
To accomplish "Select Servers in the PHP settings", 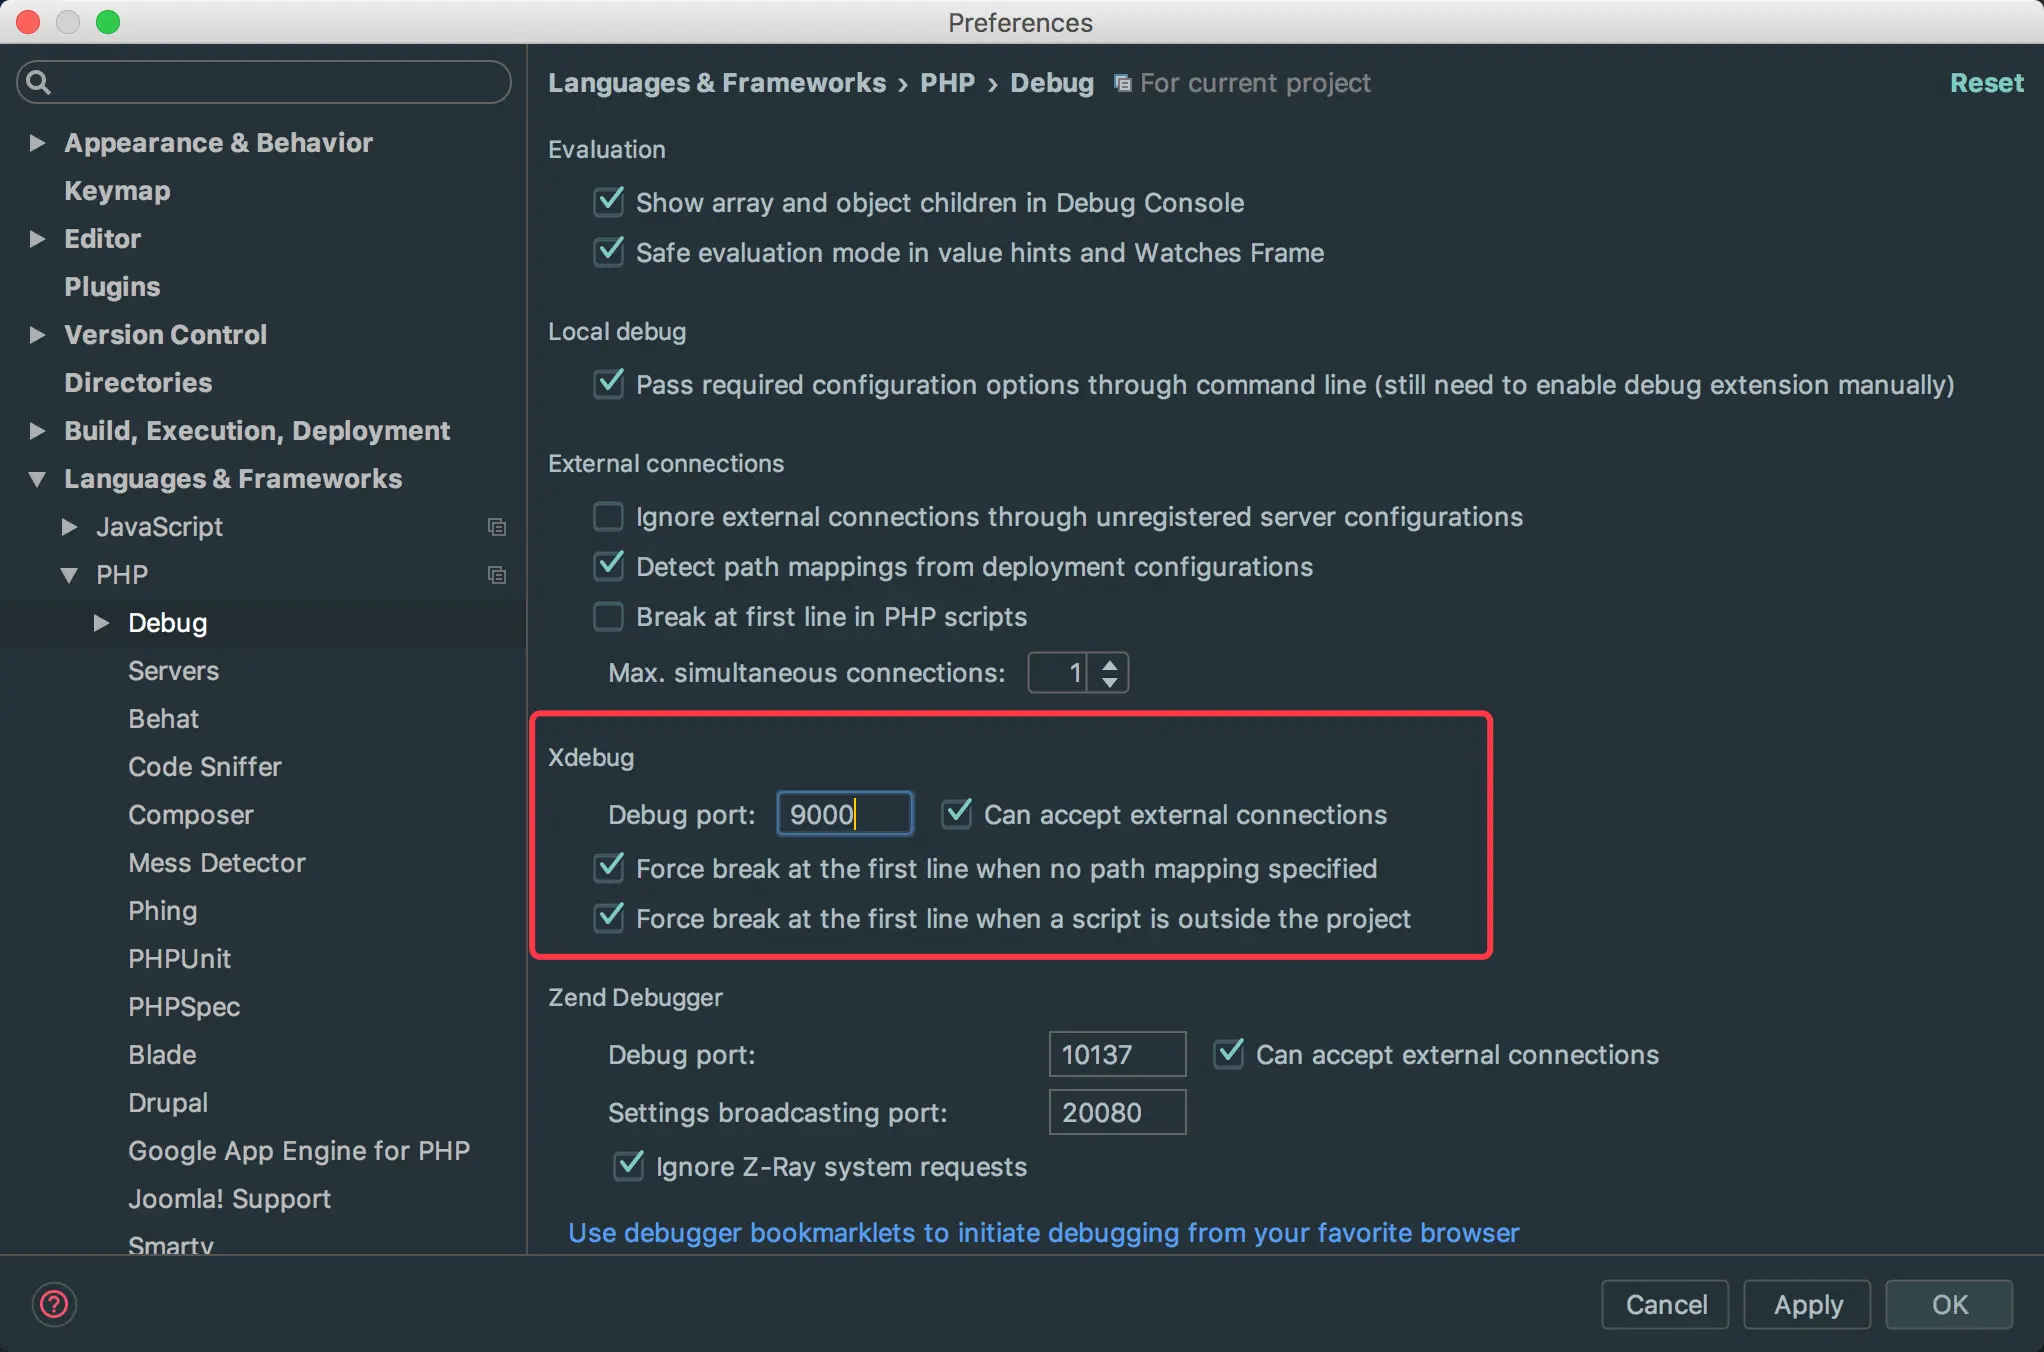I will 173,671.
